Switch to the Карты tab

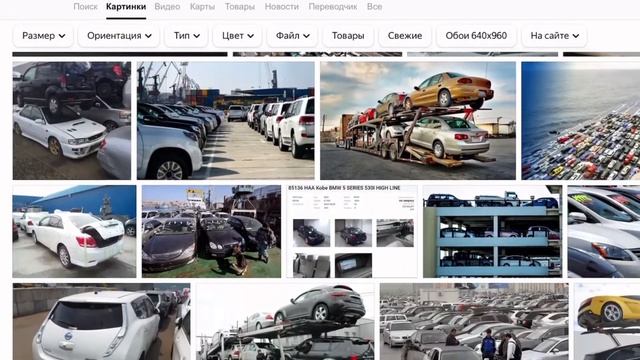202,7
